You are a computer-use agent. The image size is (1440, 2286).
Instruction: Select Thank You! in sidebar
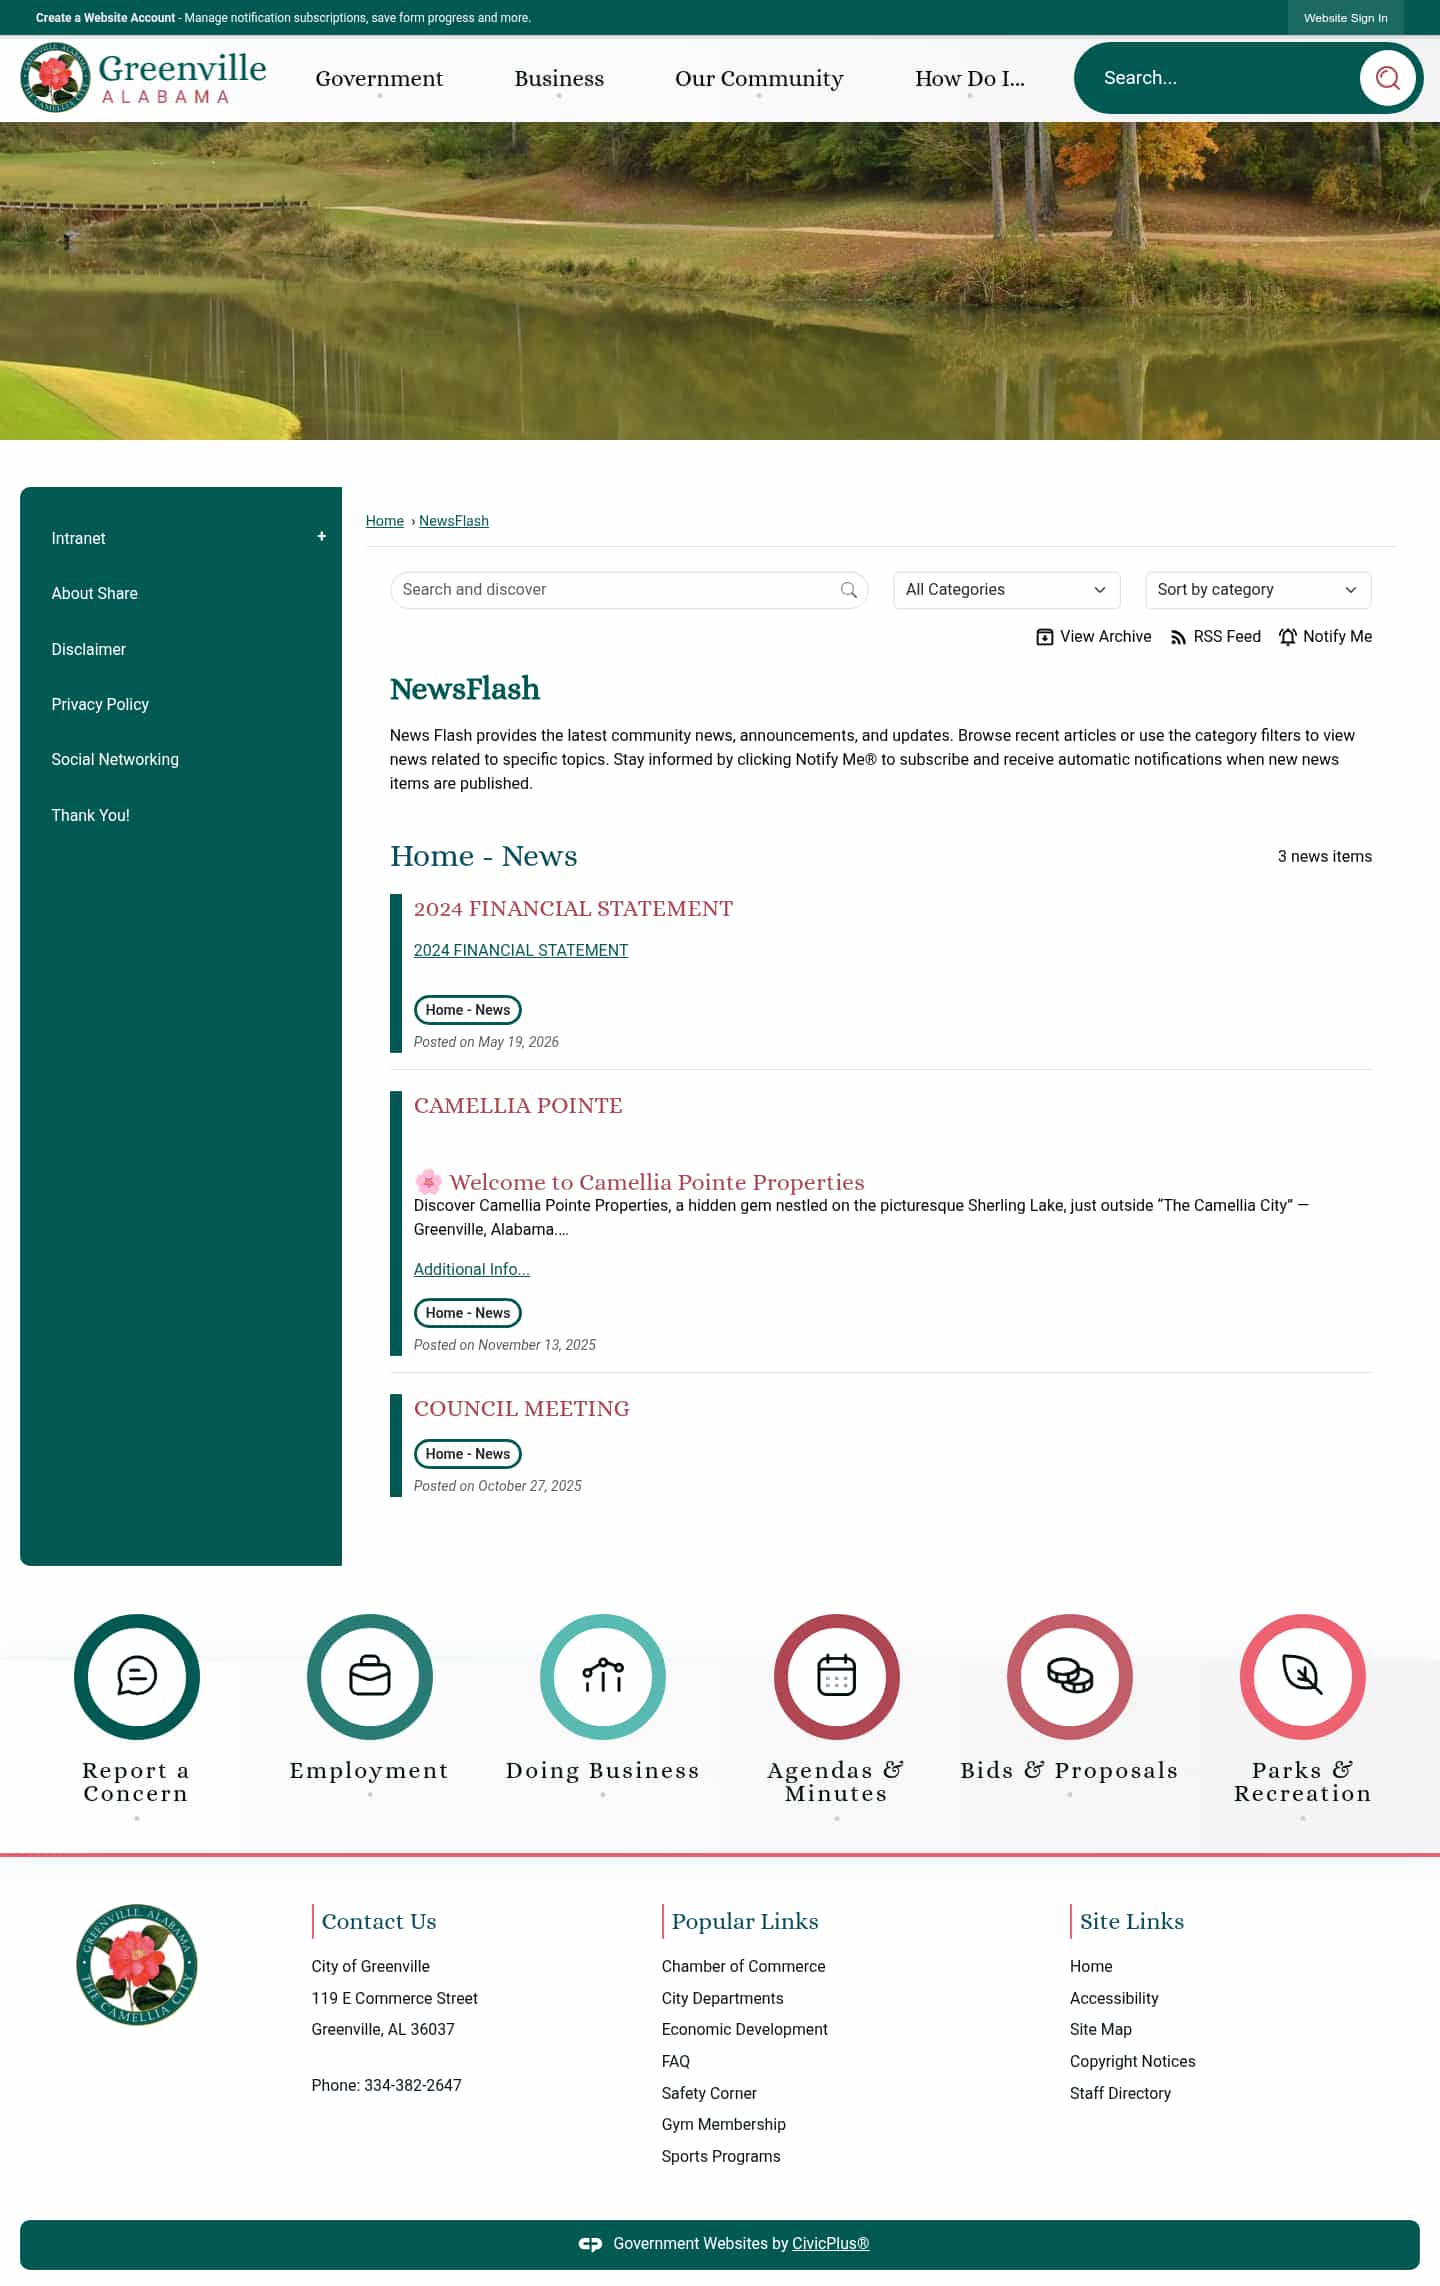[91, 815]
